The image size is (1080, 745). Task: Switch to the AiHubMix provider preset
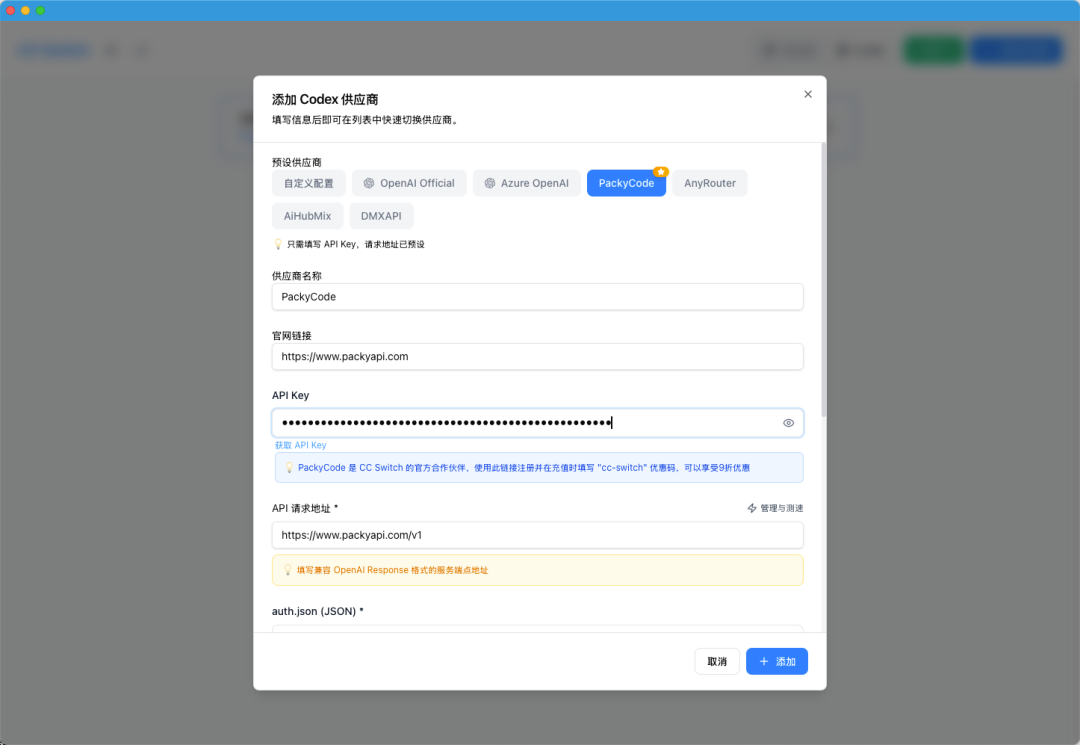point(307,215)
